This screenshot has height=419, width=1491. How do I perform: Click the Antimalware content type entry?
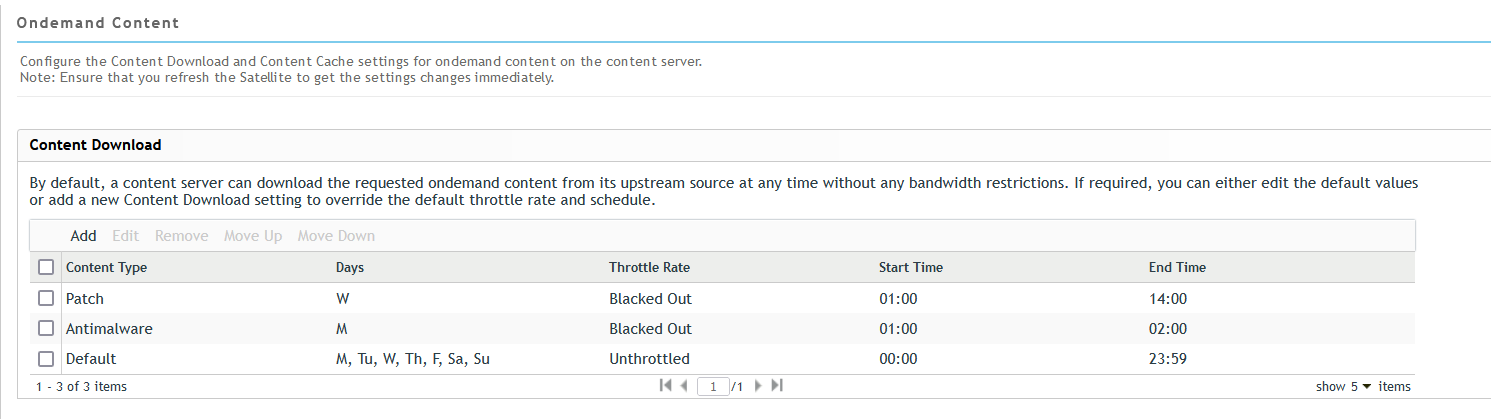point(109,328)
